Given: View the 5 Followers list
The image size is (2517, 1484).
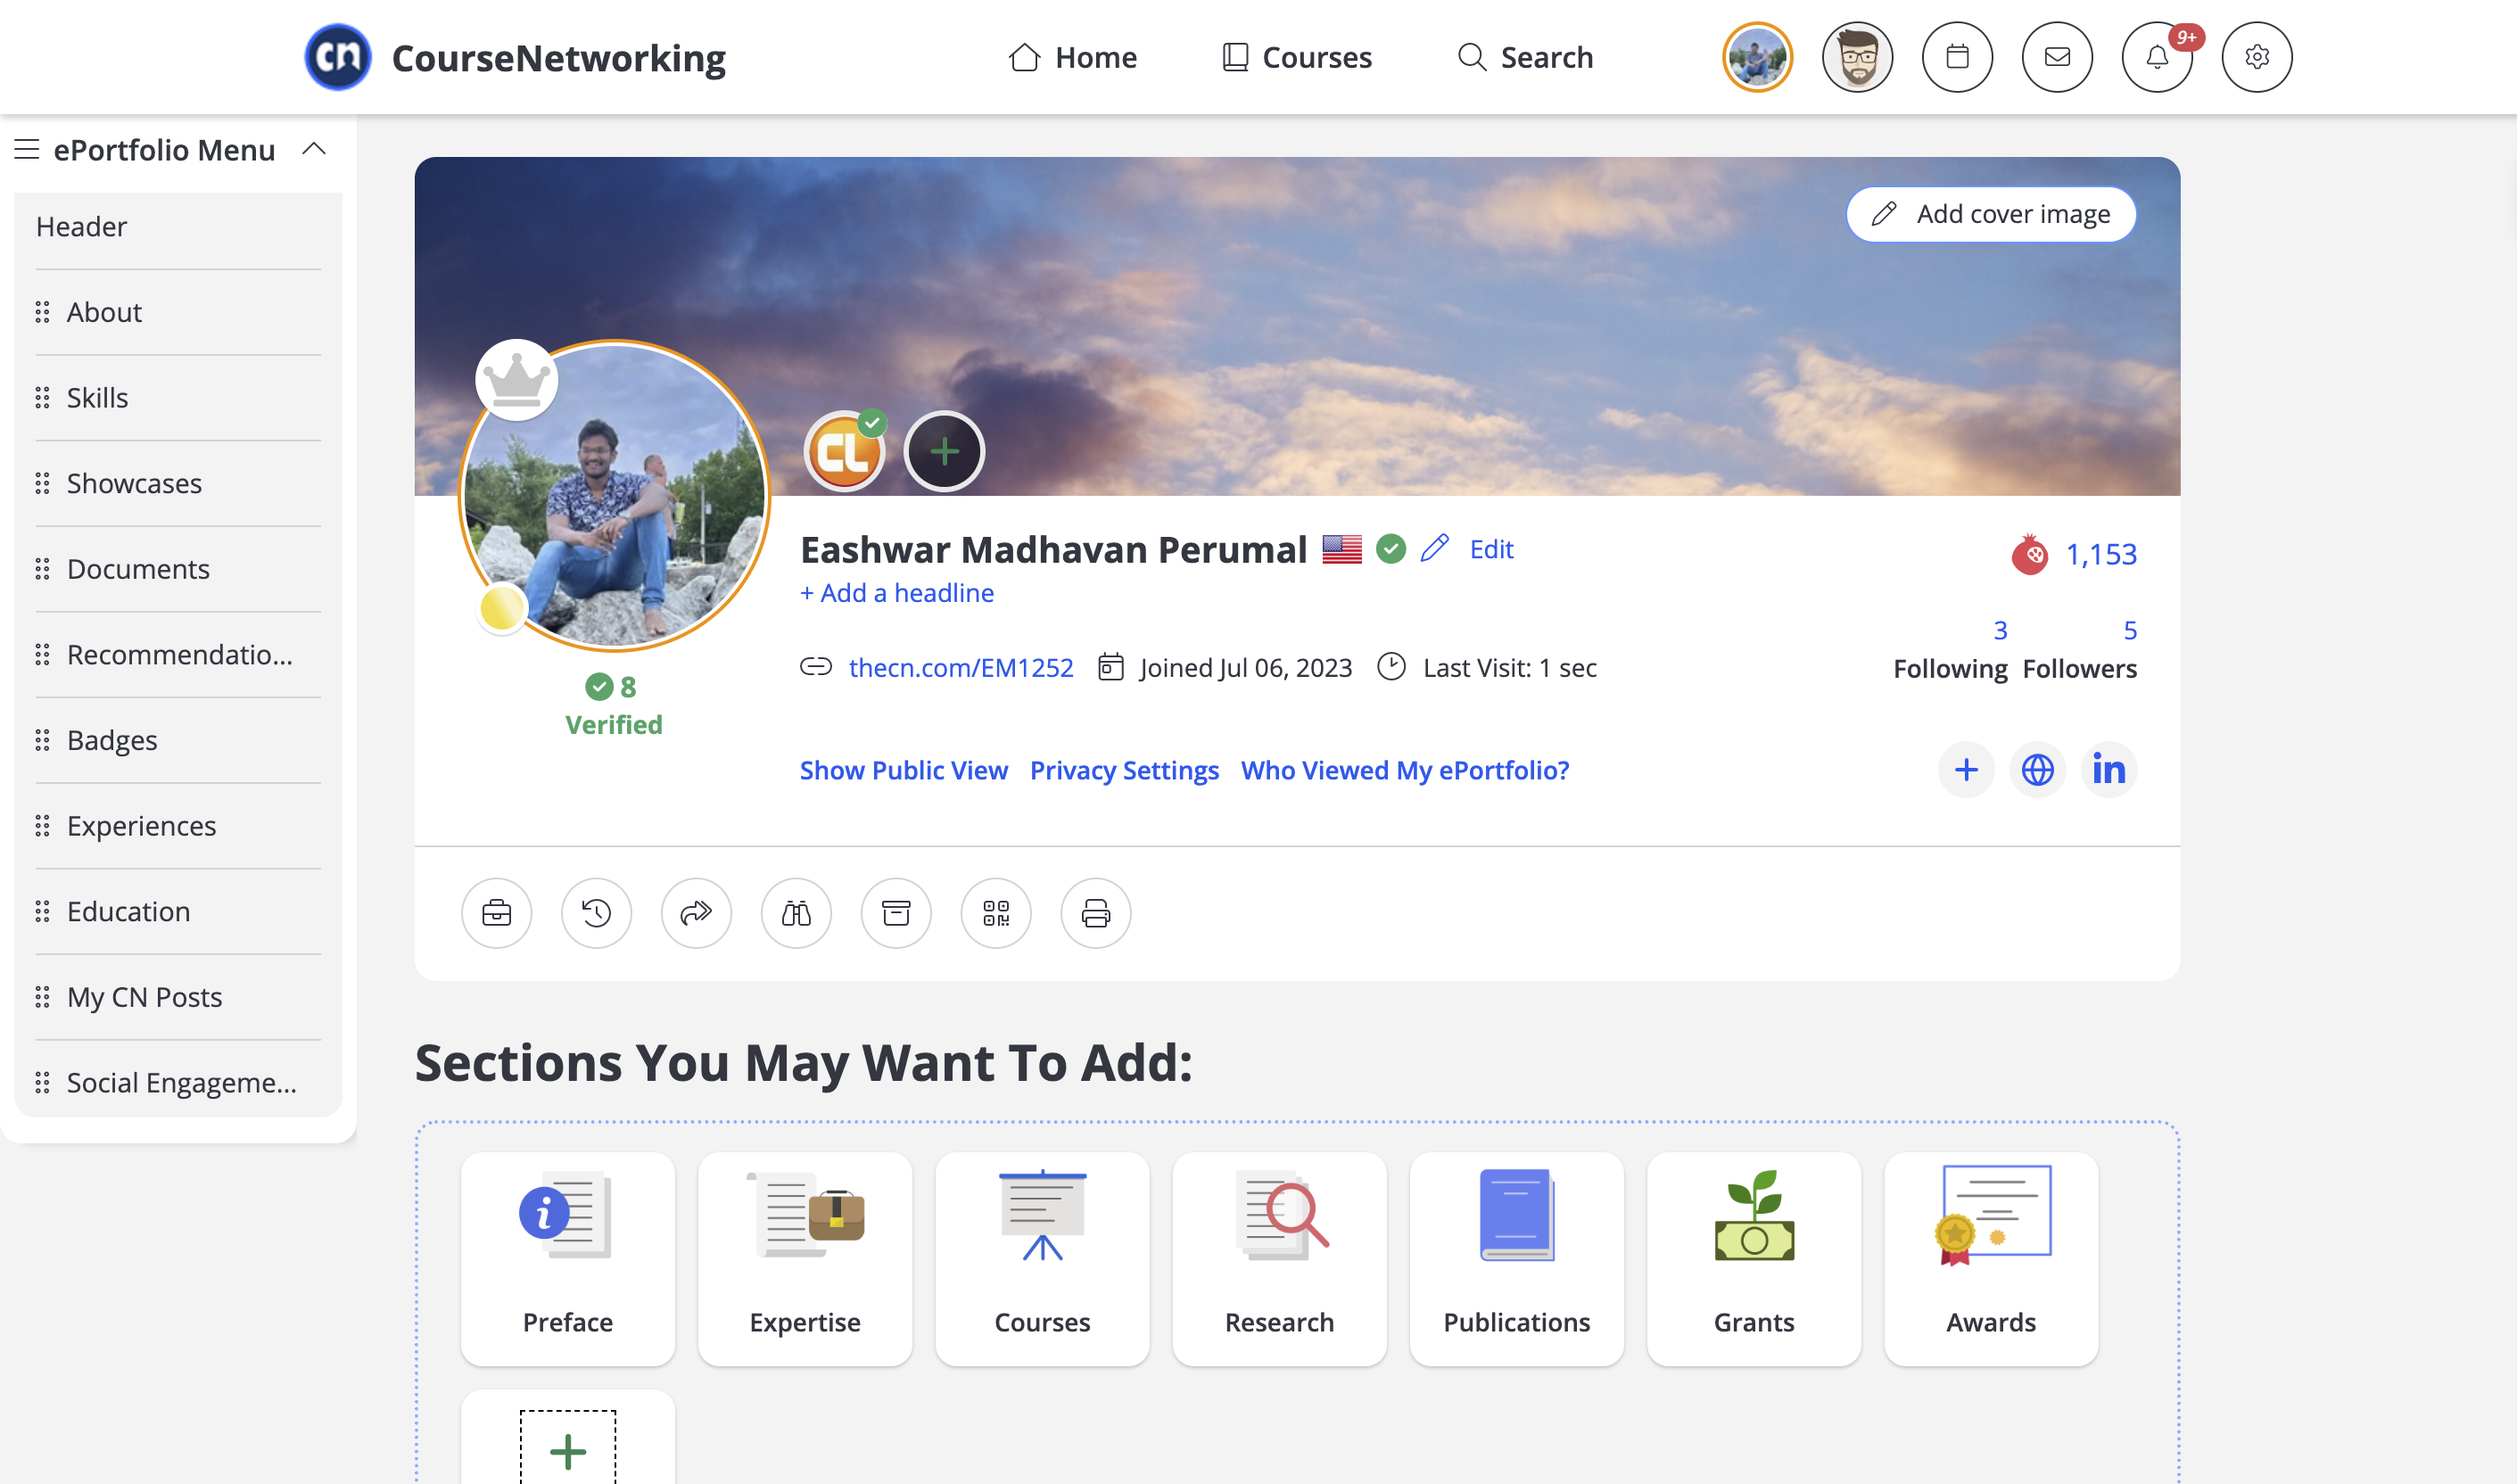Looking at the screenshot, I should click(x=2080, y=649).
